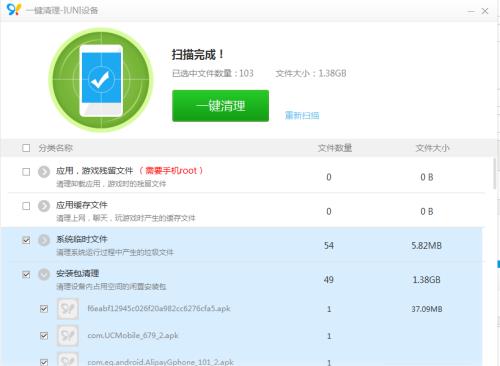Check the 应用缓存文件 checkbox
The width and height of the screenshot is (500, 366).
[26, 206]
